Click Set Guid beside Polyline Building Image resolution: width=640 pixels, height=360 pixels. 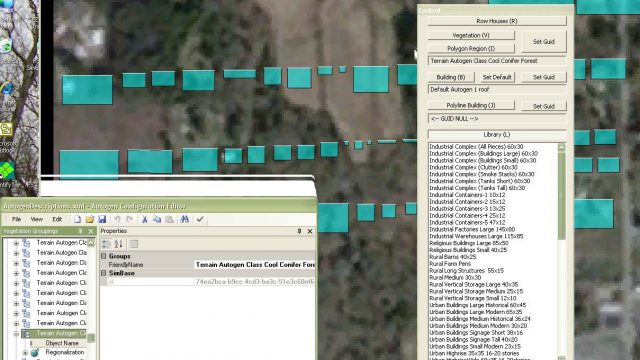click(544, 106)
